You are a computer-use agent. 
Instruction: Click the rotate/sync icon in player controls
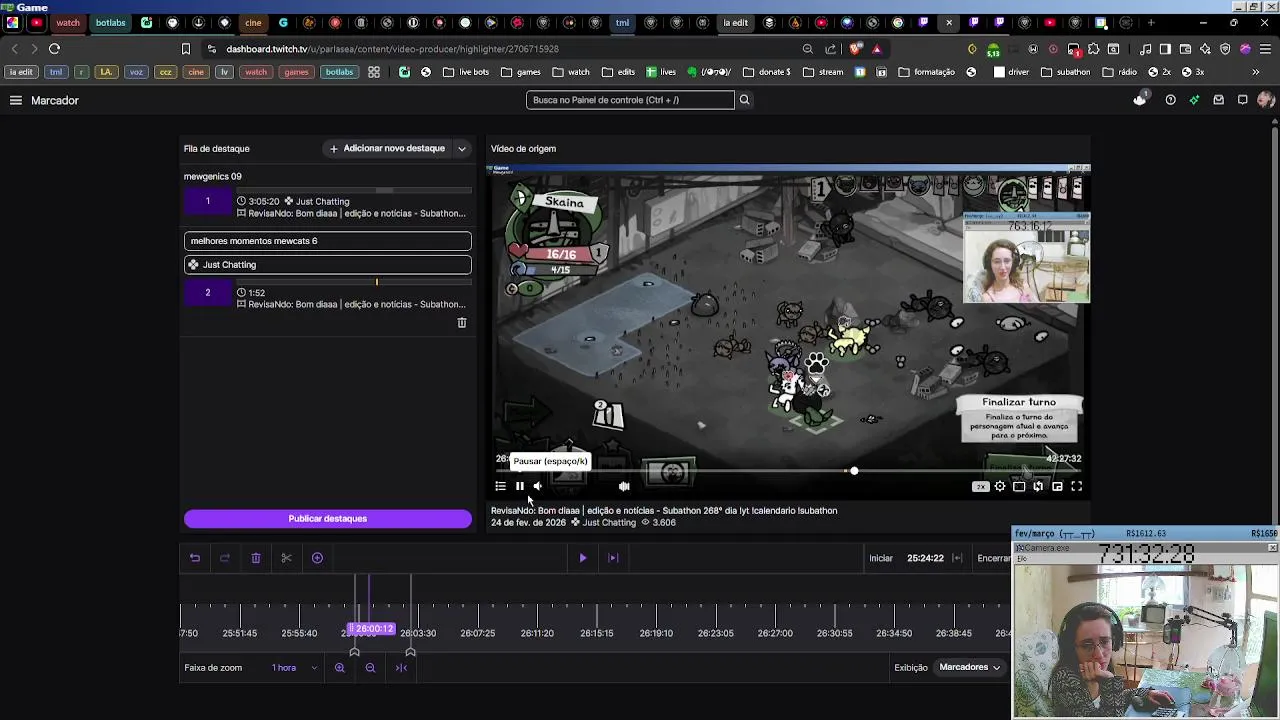pos(1038,487)
